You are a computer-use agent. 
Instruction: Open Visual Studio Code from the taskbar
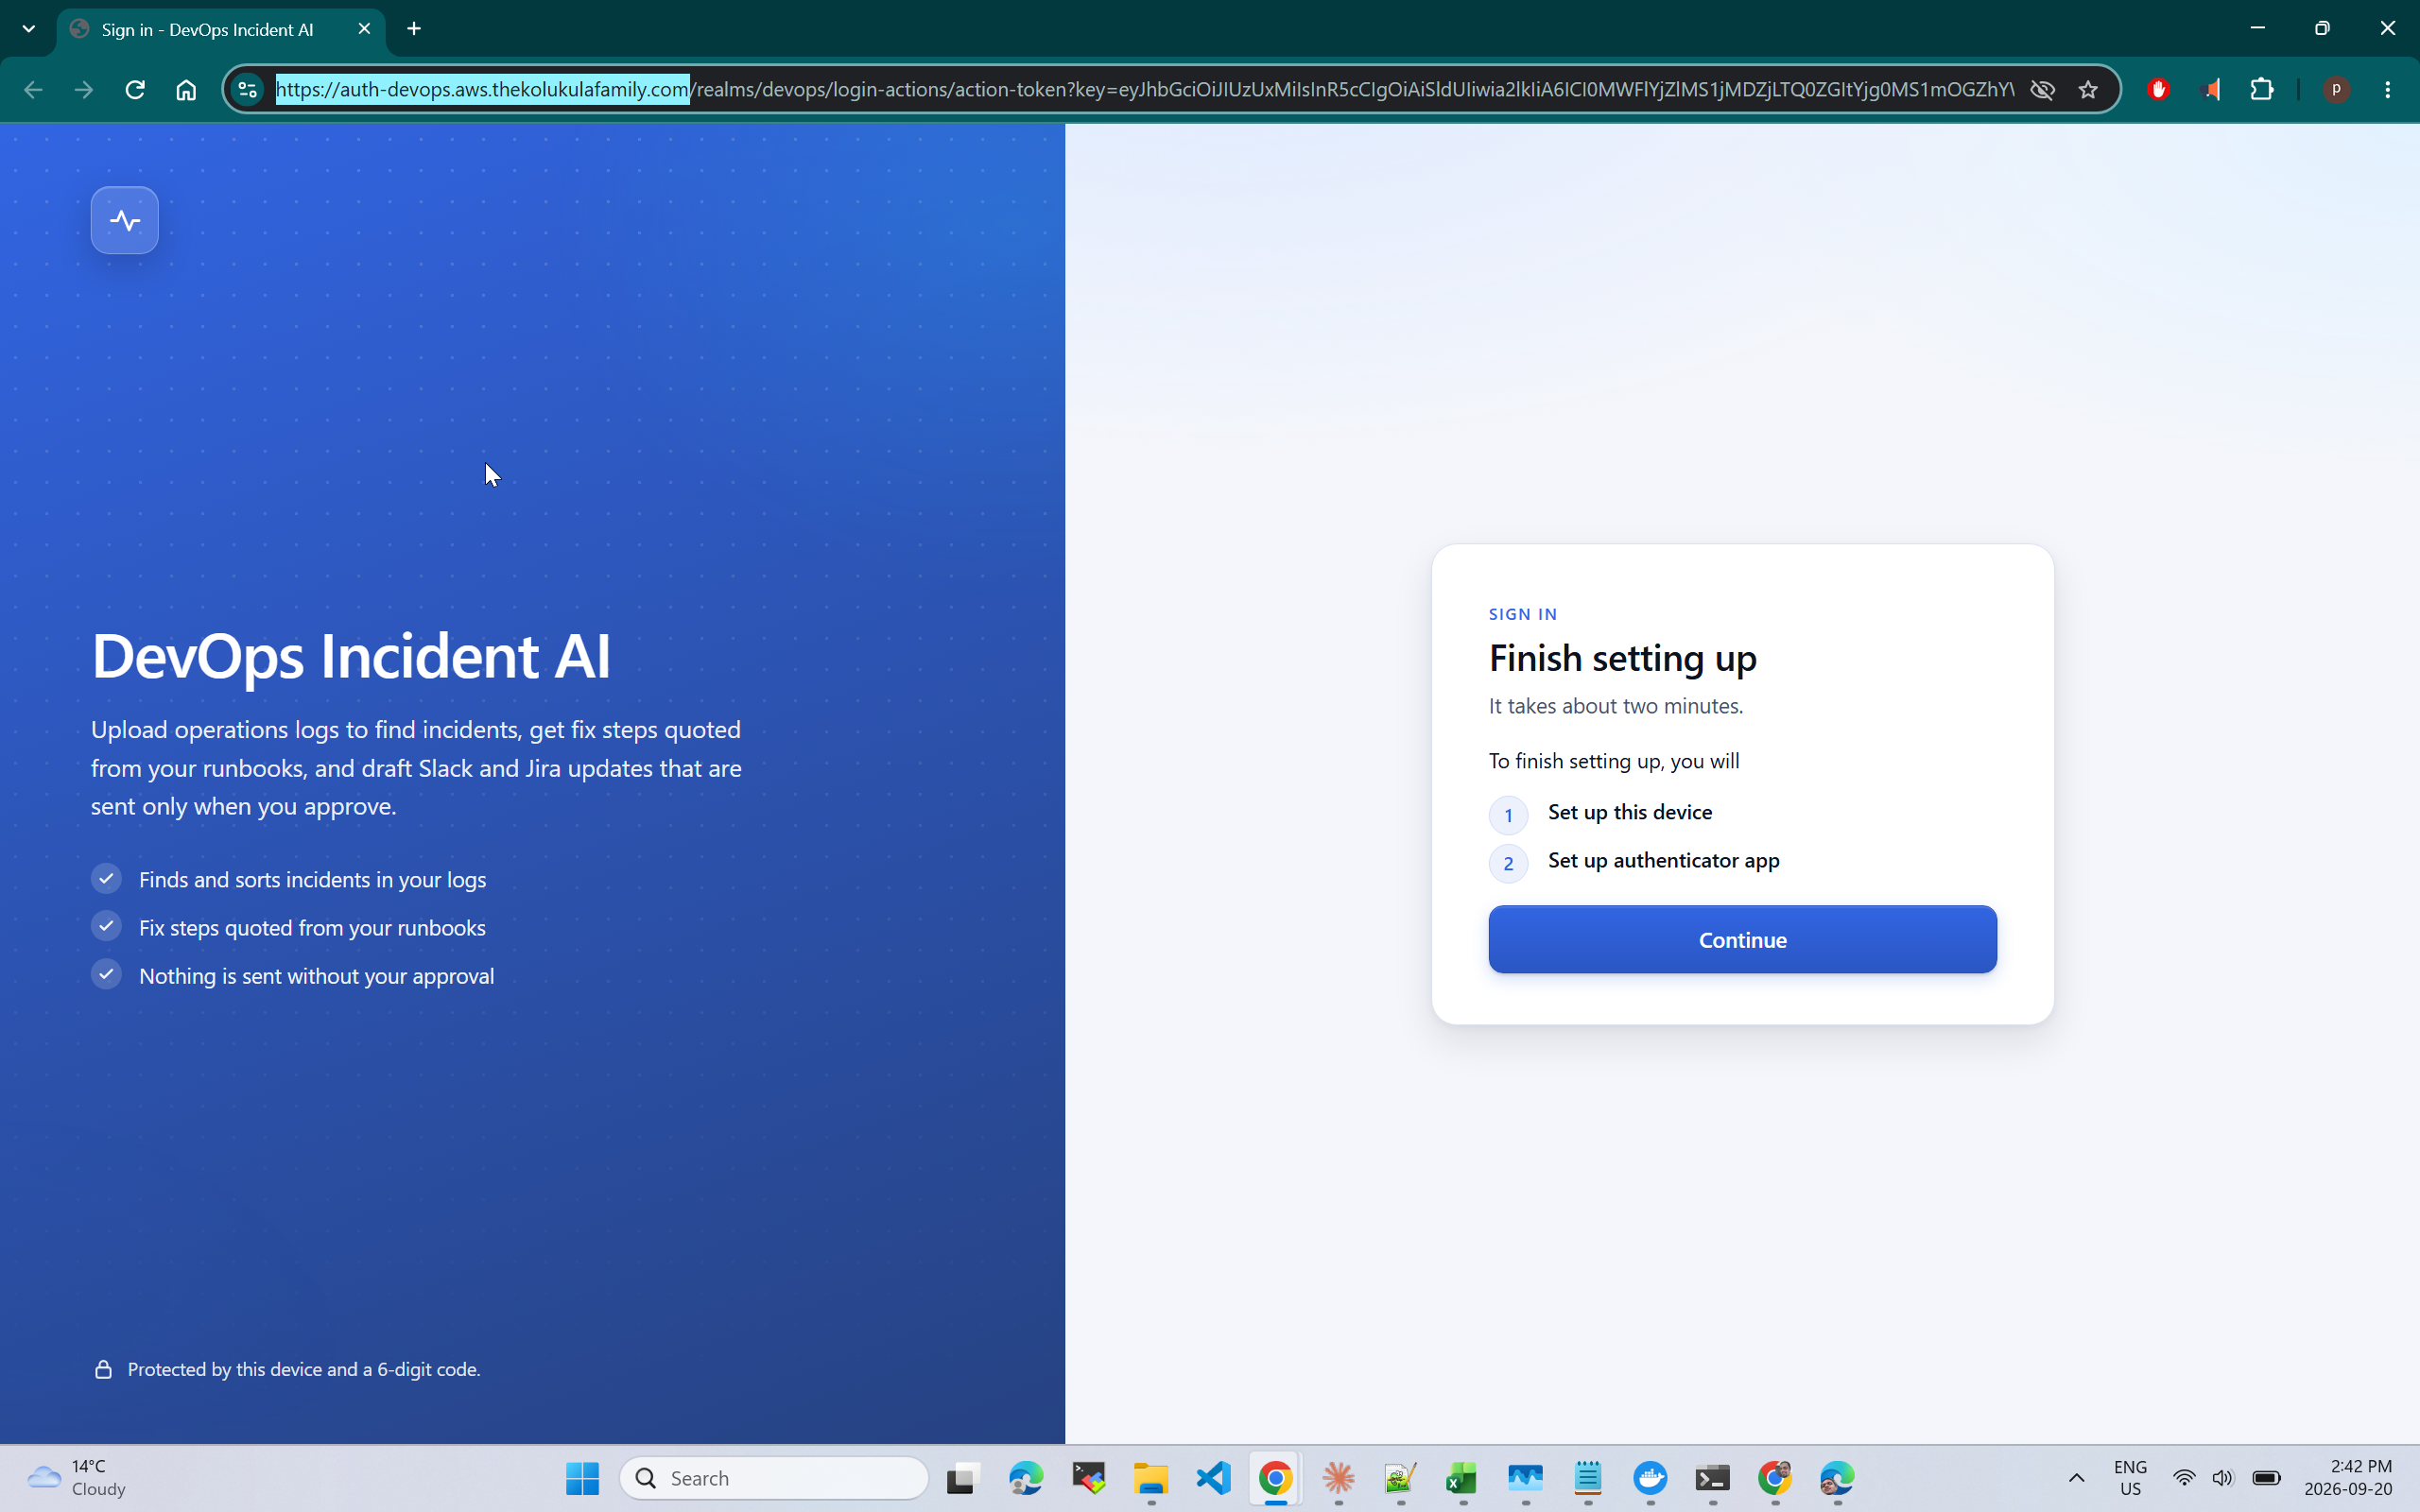1214,1478
